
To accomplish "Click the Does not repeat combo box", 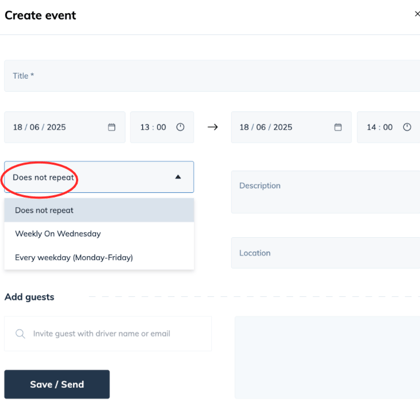I will (99, 177).
